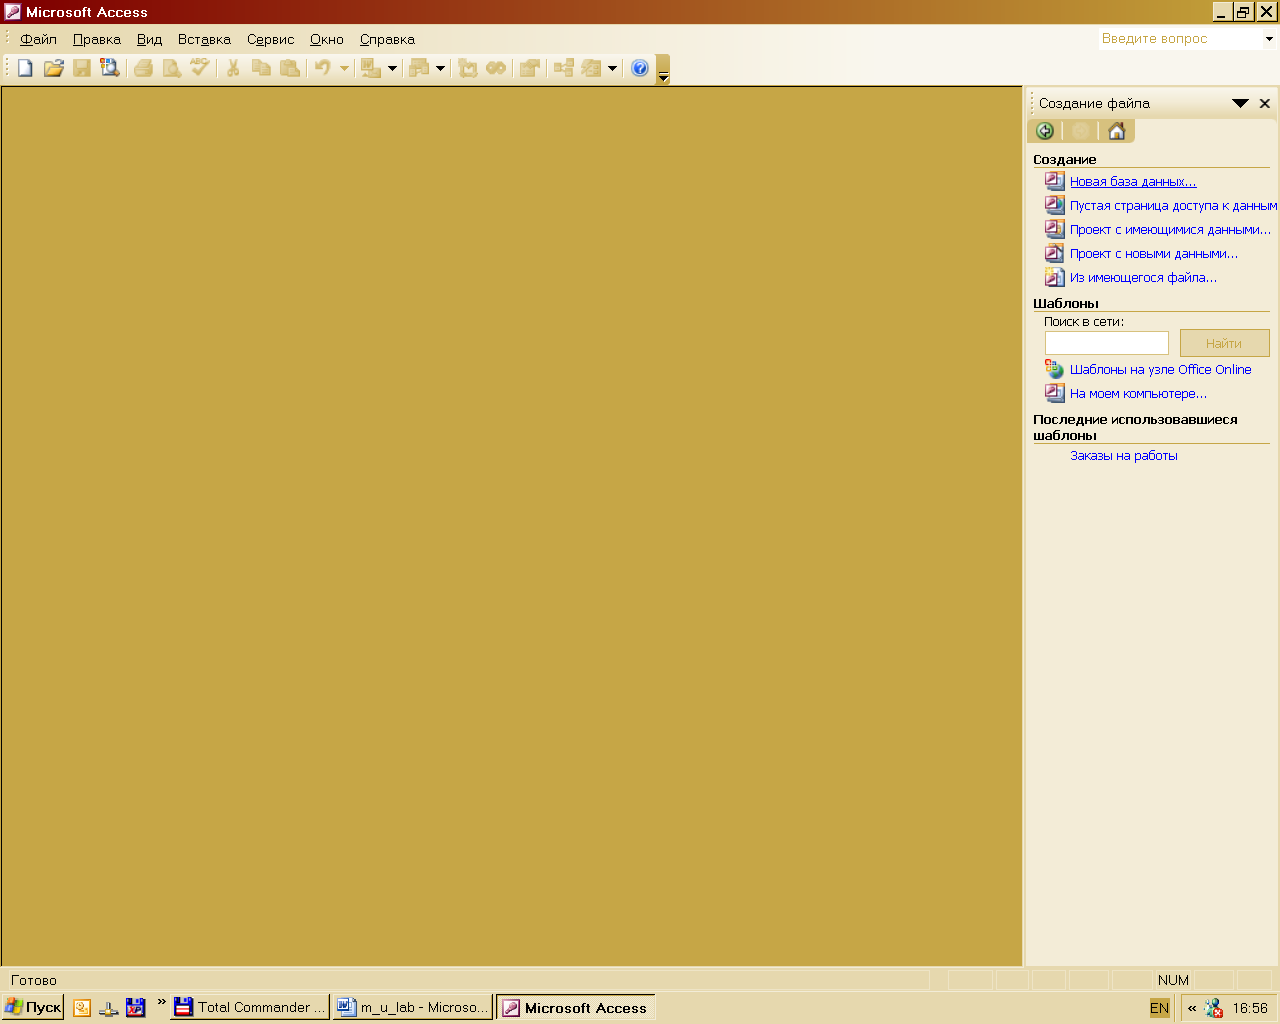Click the Copy toolbar icon

[262, 68]
